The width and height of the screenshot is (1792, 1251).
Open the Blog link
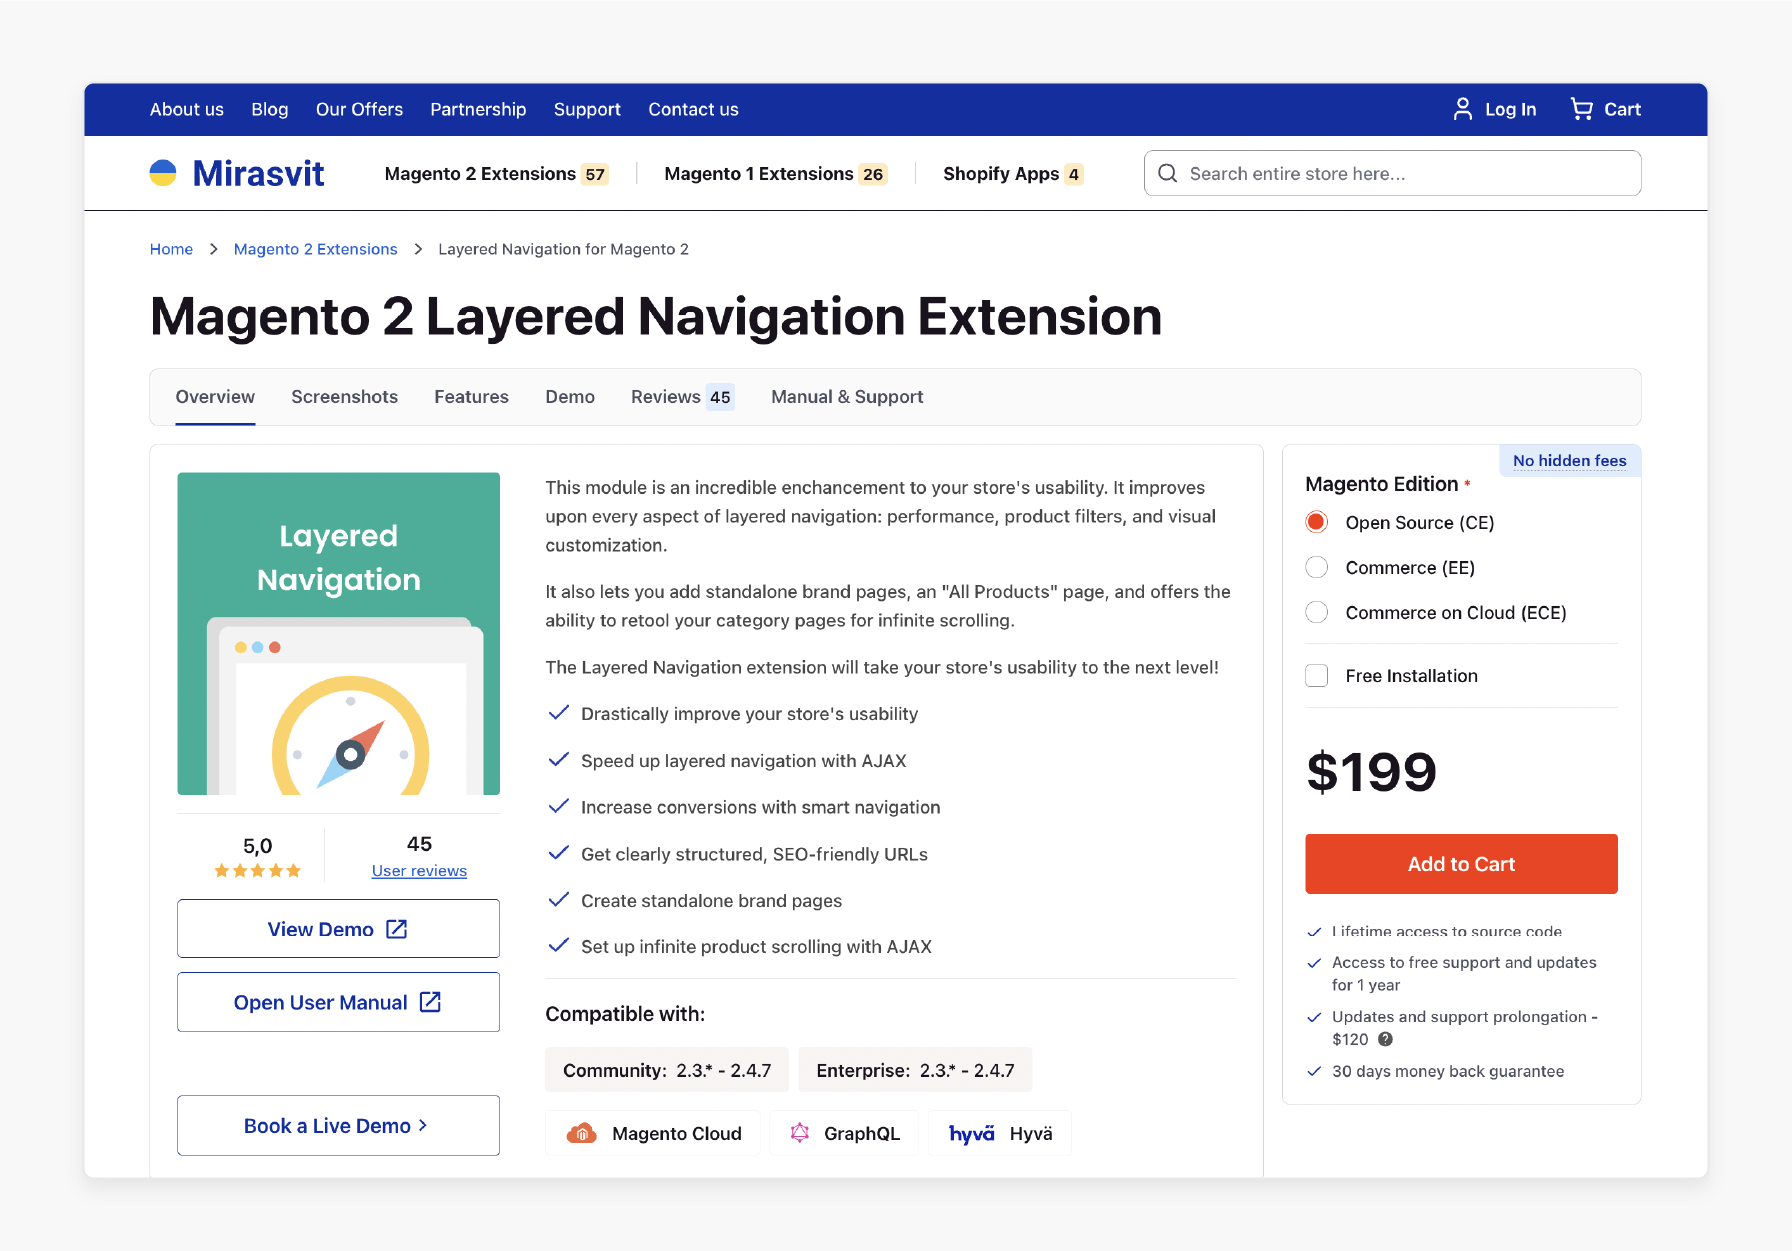point(270,109)
